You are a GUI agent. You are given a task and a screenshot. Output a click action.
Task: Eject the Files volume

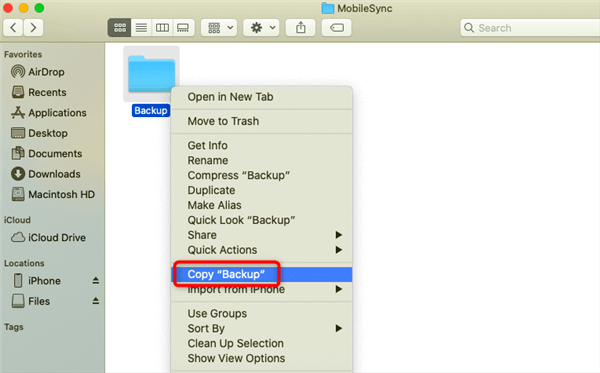[96, 301]
